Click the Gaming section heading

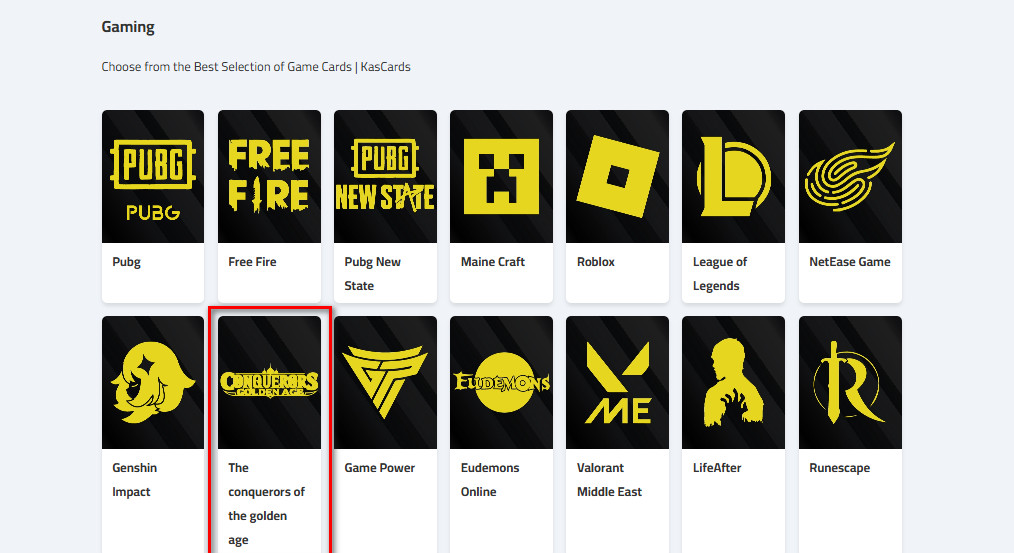(x=128, y=27)
